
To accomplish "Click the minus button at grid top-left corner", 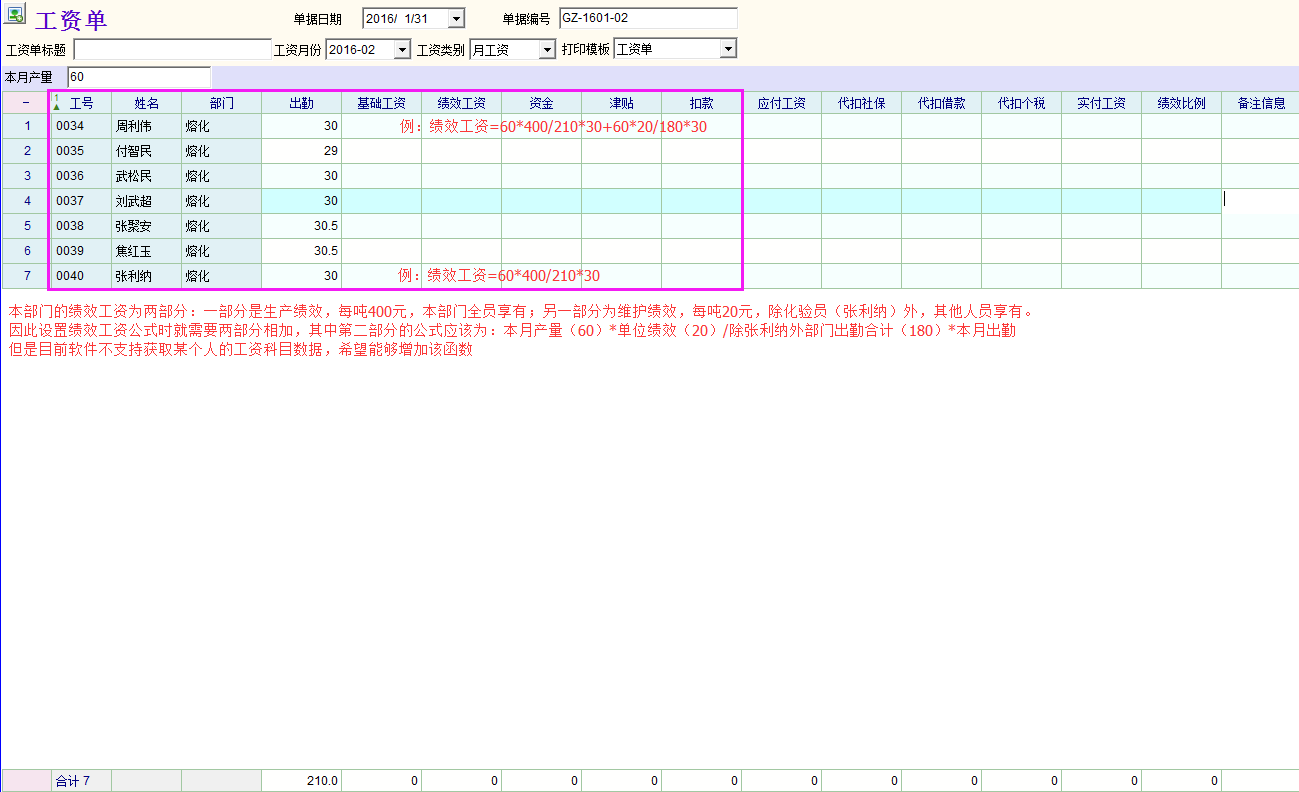I will point(25,103).
